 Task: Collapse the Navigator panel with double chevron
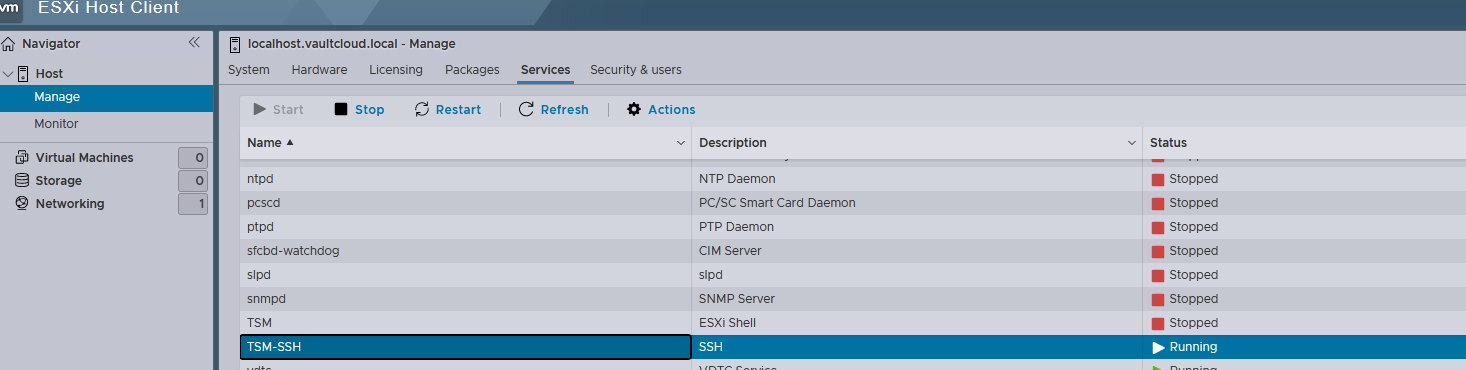coord(194,43)
